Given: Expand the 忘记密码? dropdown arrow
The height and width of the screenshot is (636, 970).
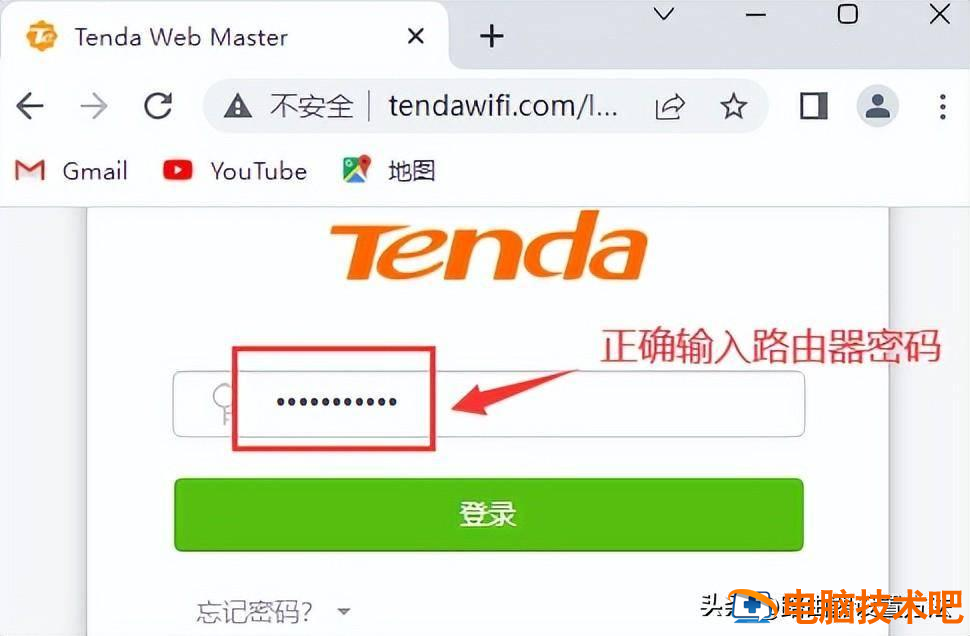Looking at the screenshot, I should (344, 612).
